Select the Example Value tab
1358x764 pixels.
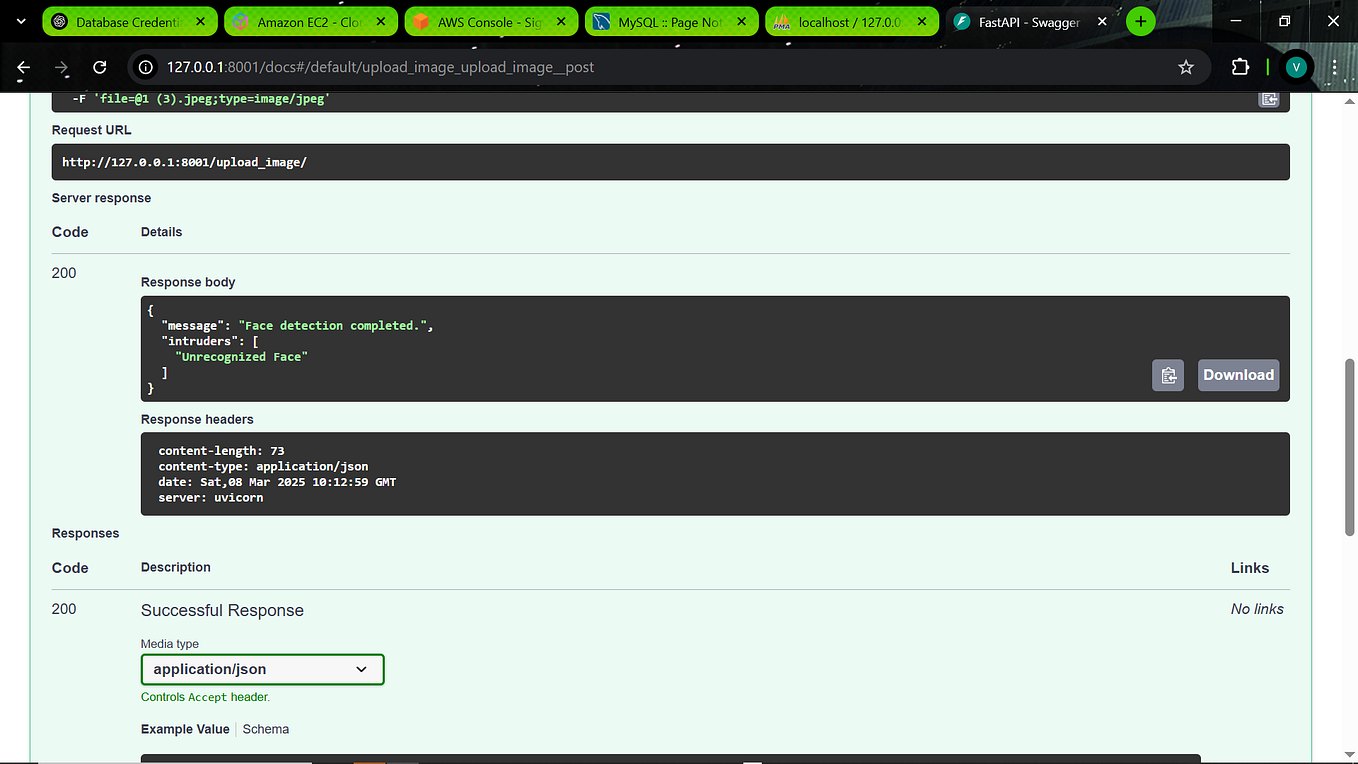[x=185, y=729]
